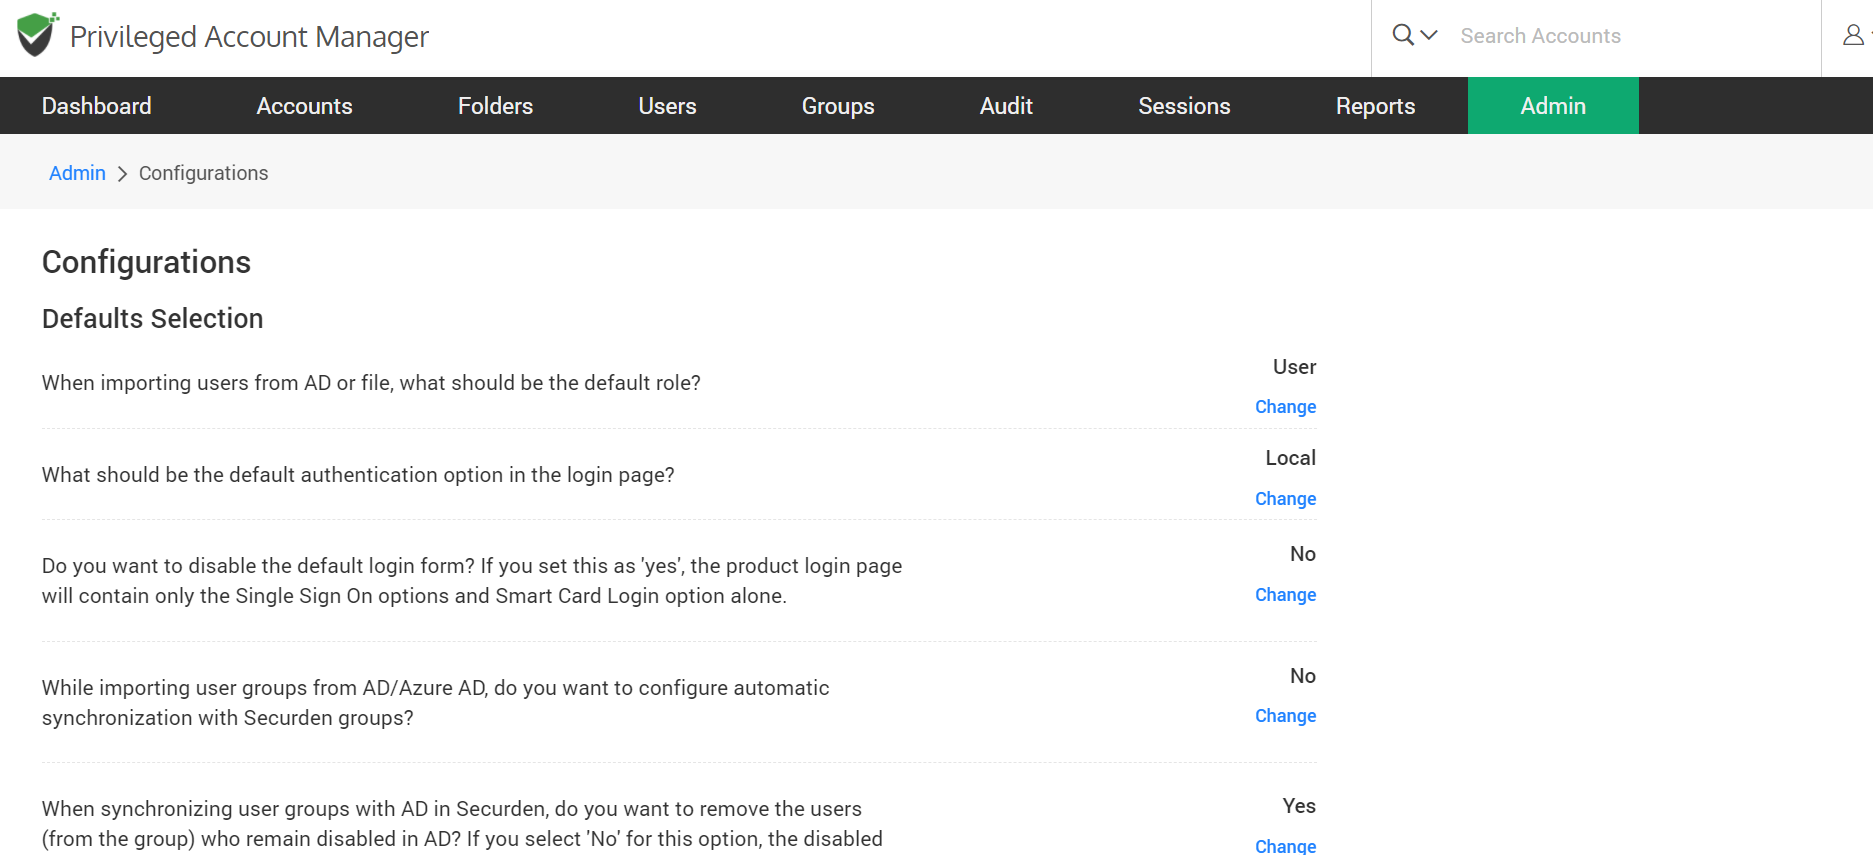Screen dimensions: 1873x855
Task: Expand the search type dropdown arrow
Action: tap(1429, 35)
